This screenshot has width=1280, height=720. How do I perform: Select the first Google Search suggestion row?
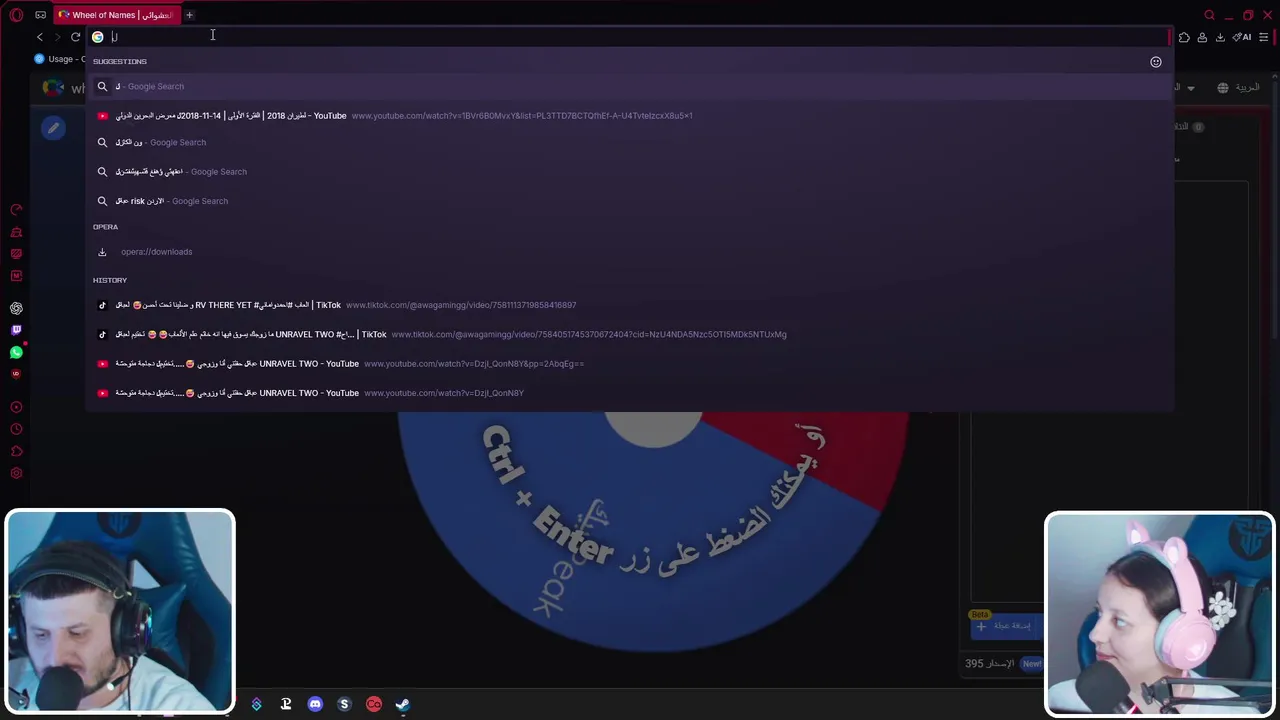click(x=630, y=86)
